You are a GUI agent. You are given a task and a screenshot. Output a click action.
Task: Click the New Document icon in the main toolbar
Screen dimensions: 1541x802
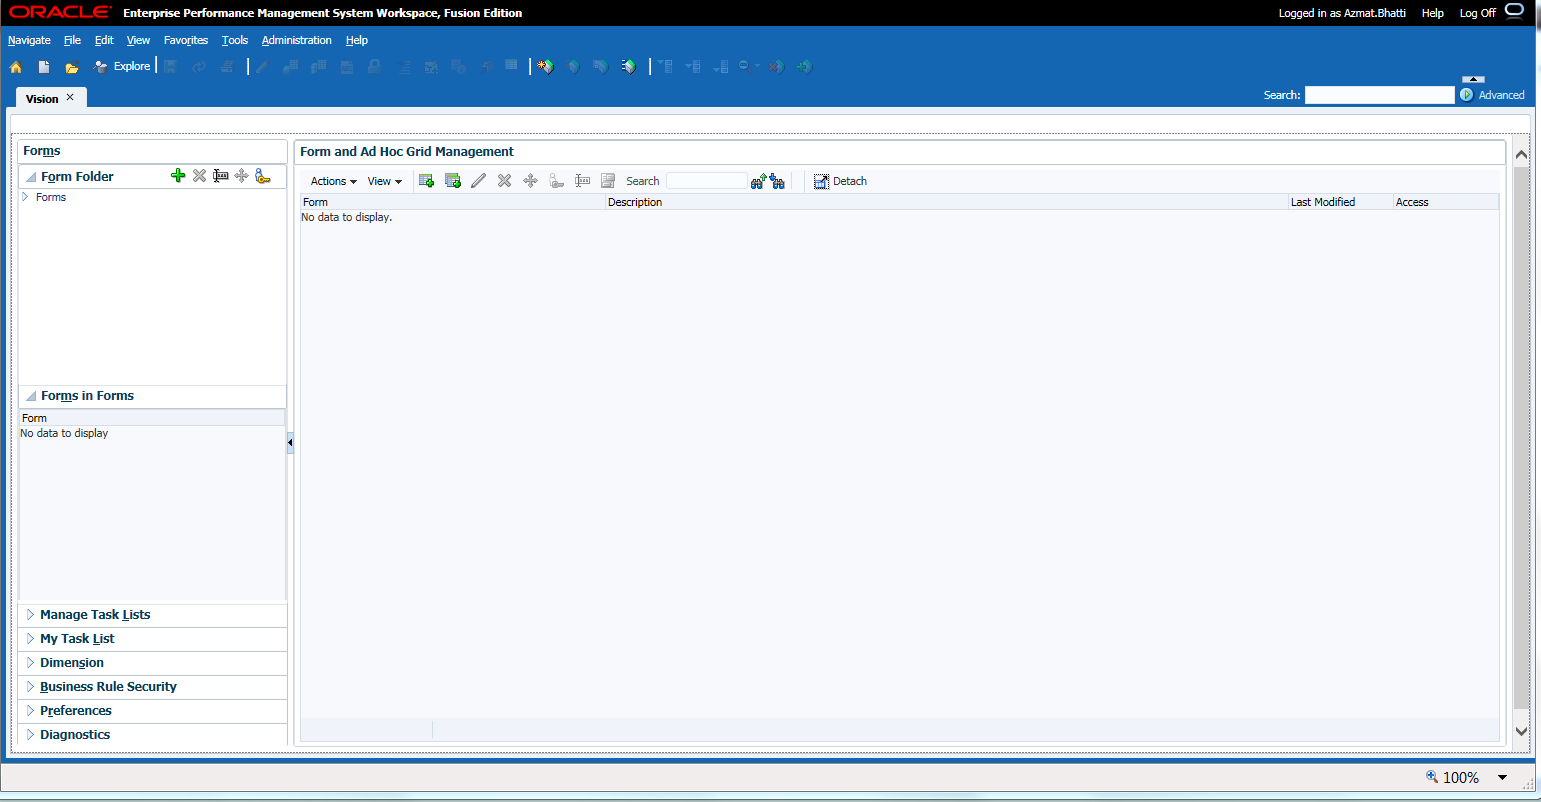coord(44,67)
